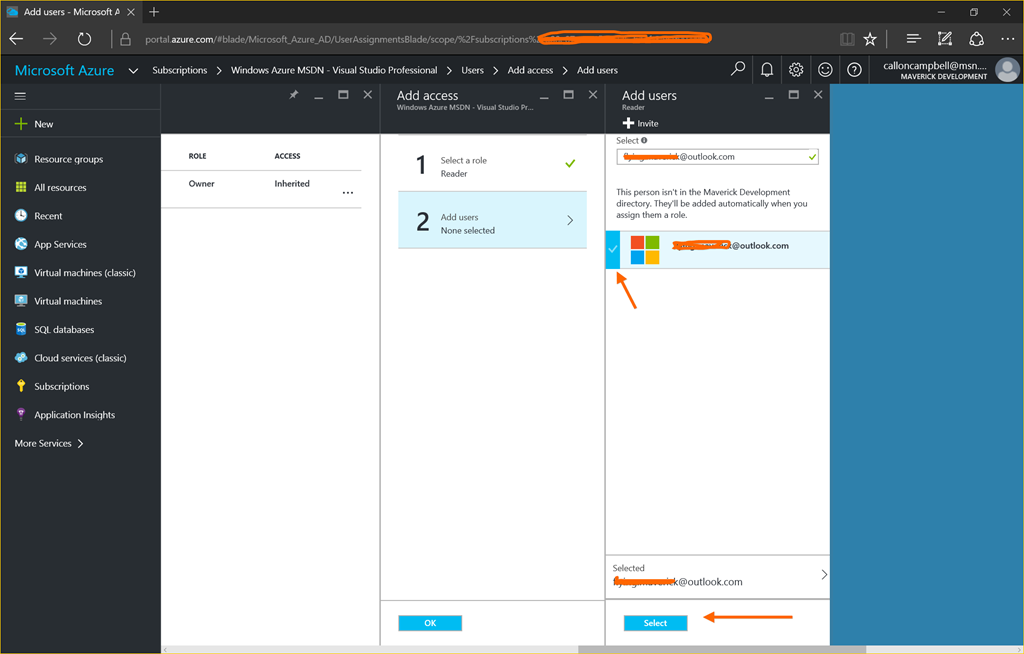Screen dimensions: 1024x654
Task: Expand More Services chevron
Action: [x=80, y=444]
